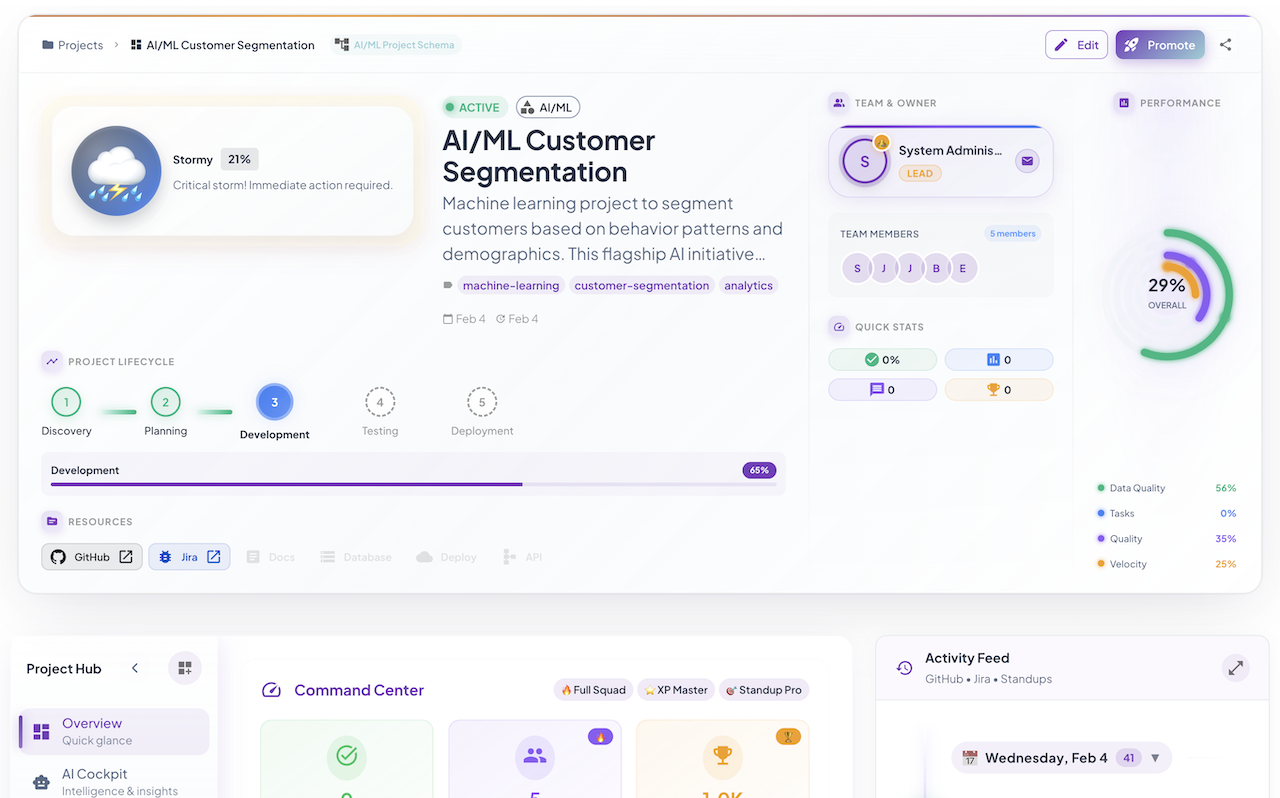Image resolution: width=1280 pixels, height=798 pixels.
Task: Click the add widget icon in Project Hub
Action: (185, 668)
